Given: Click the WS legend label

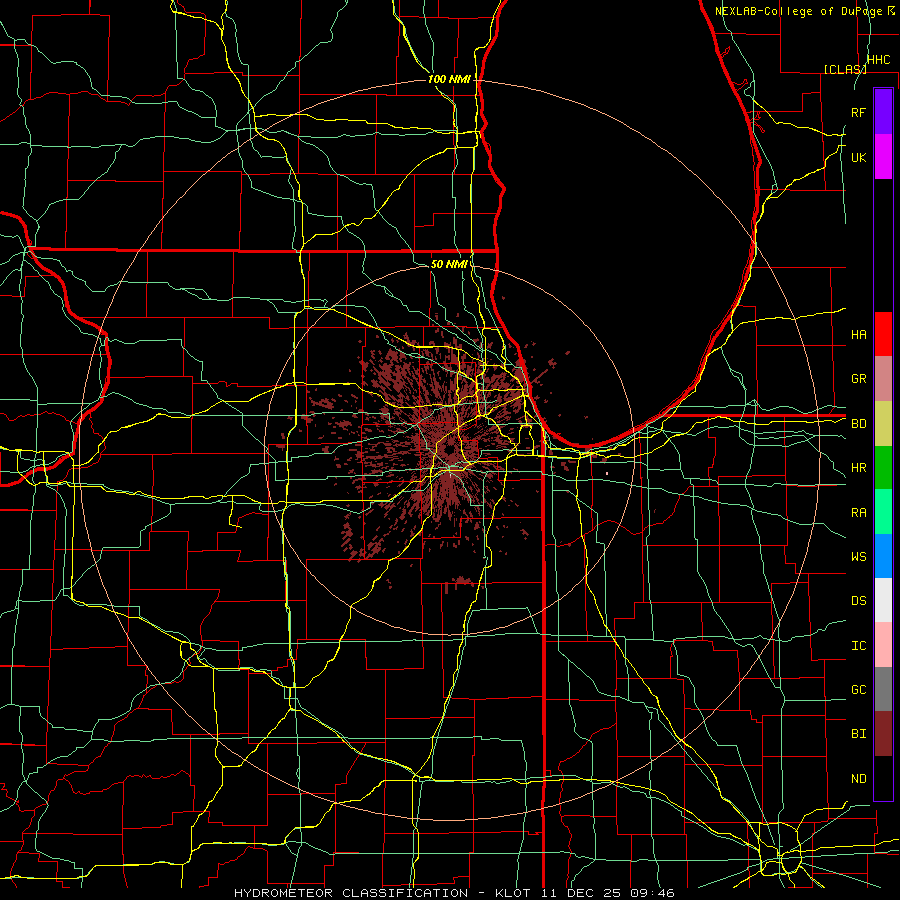Looking at the screenshot, I should coord(858,557).
